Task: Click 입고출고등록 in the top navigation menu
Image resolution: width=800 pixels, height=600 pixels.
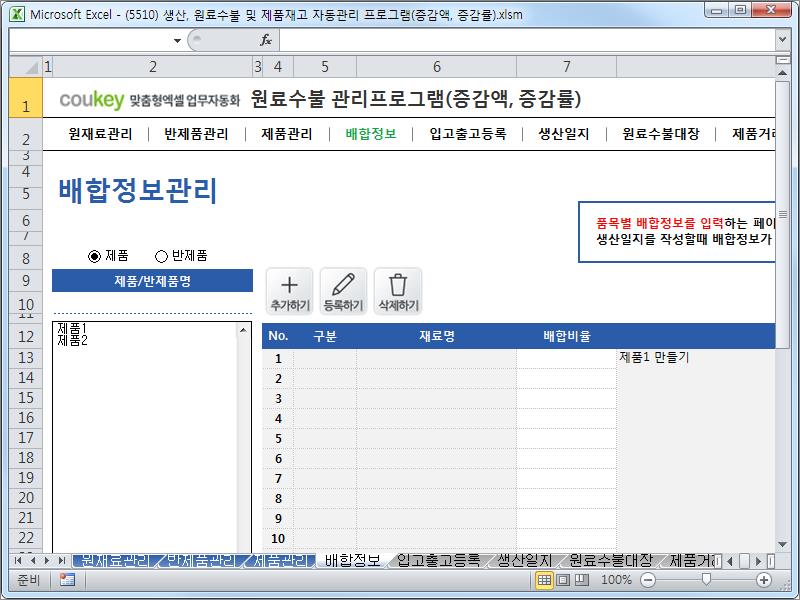Action: tap(468, 134)
